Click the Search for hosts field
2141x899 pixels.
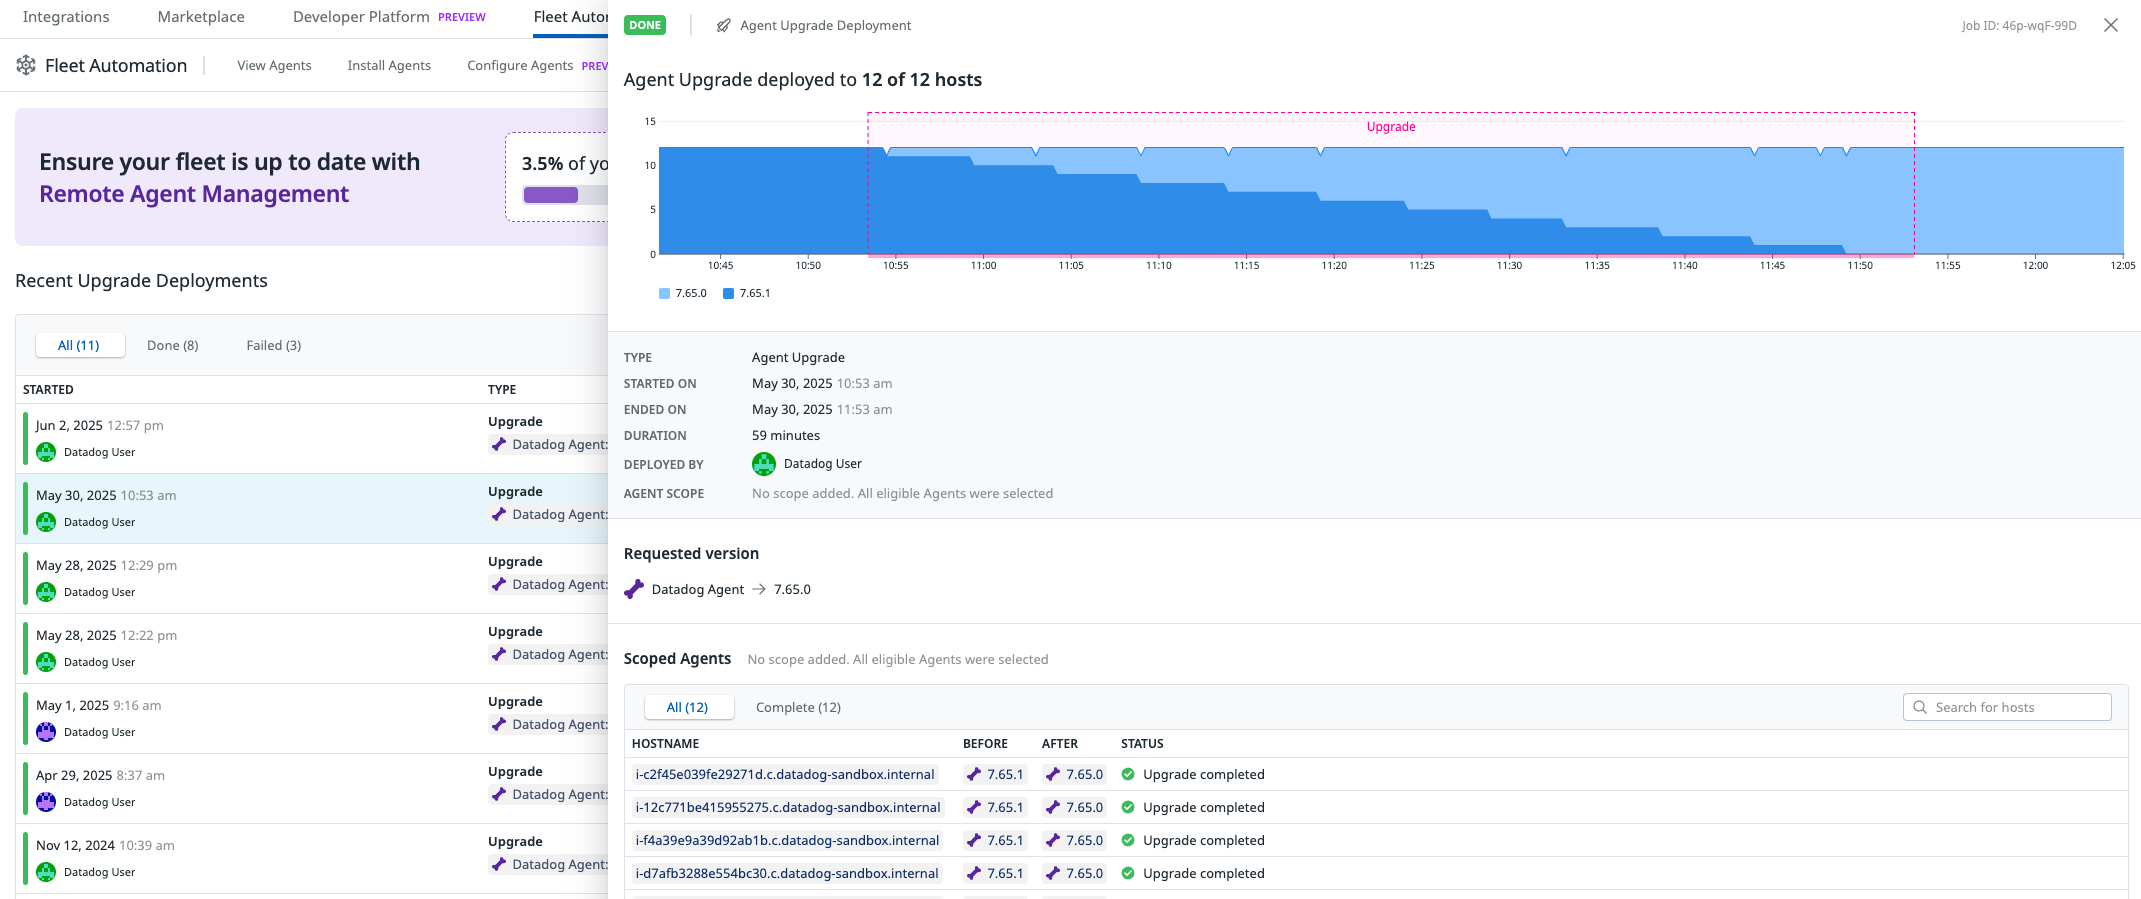click(x=2007, y=707)
